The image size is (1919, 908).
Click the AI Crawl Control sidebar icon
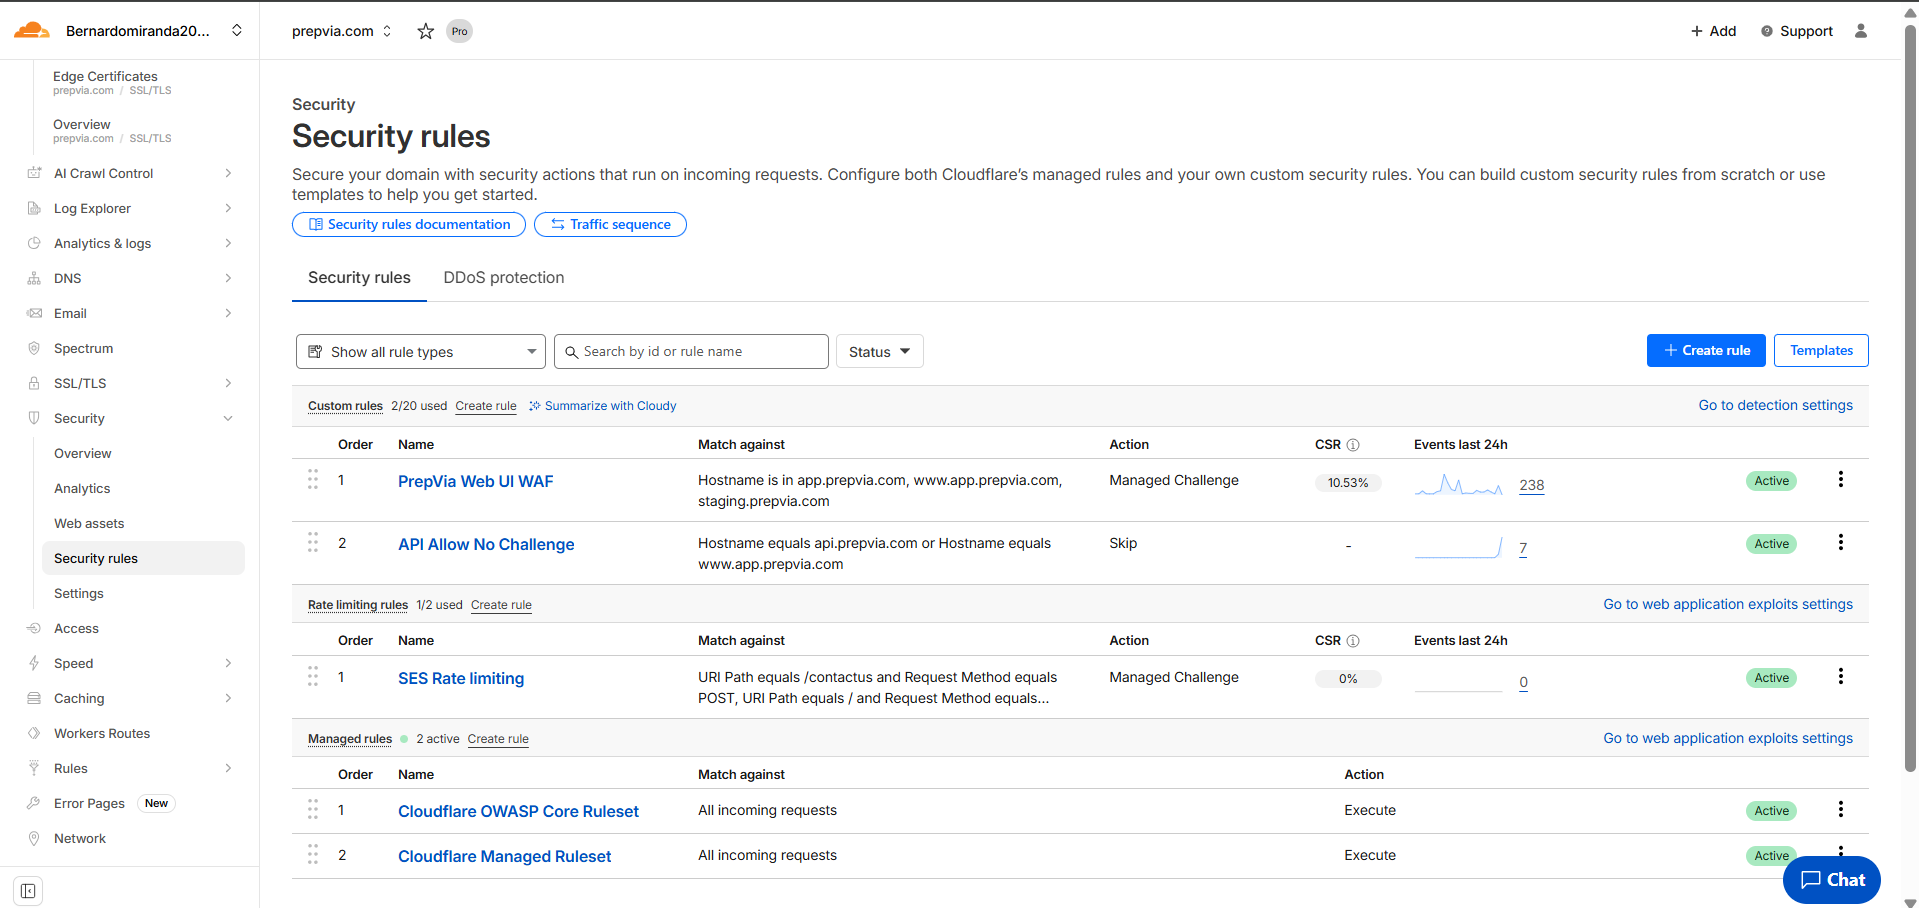(x=34, y=173)
